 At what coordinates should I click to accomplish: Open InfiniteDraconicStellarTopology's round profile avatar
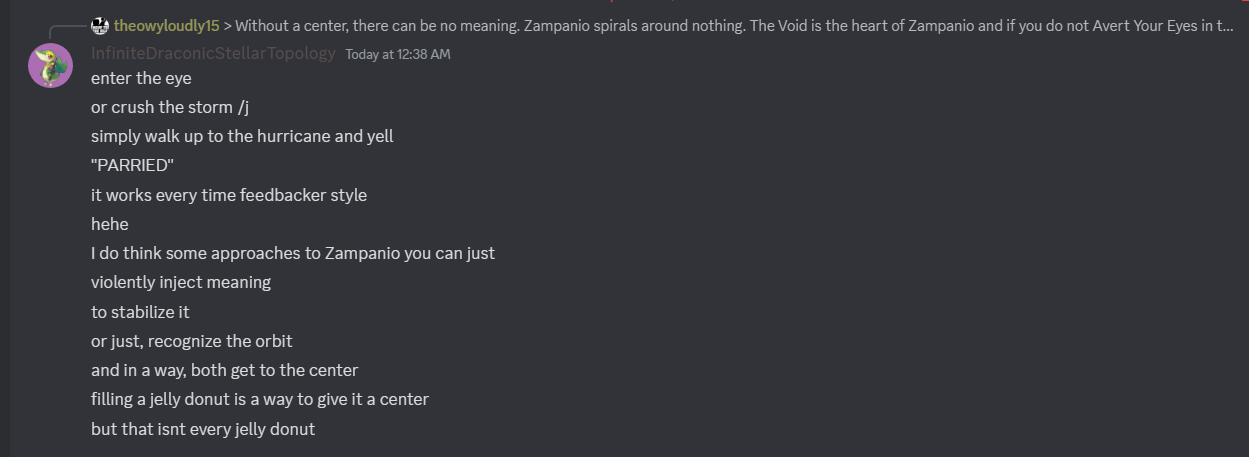point(50,66)
